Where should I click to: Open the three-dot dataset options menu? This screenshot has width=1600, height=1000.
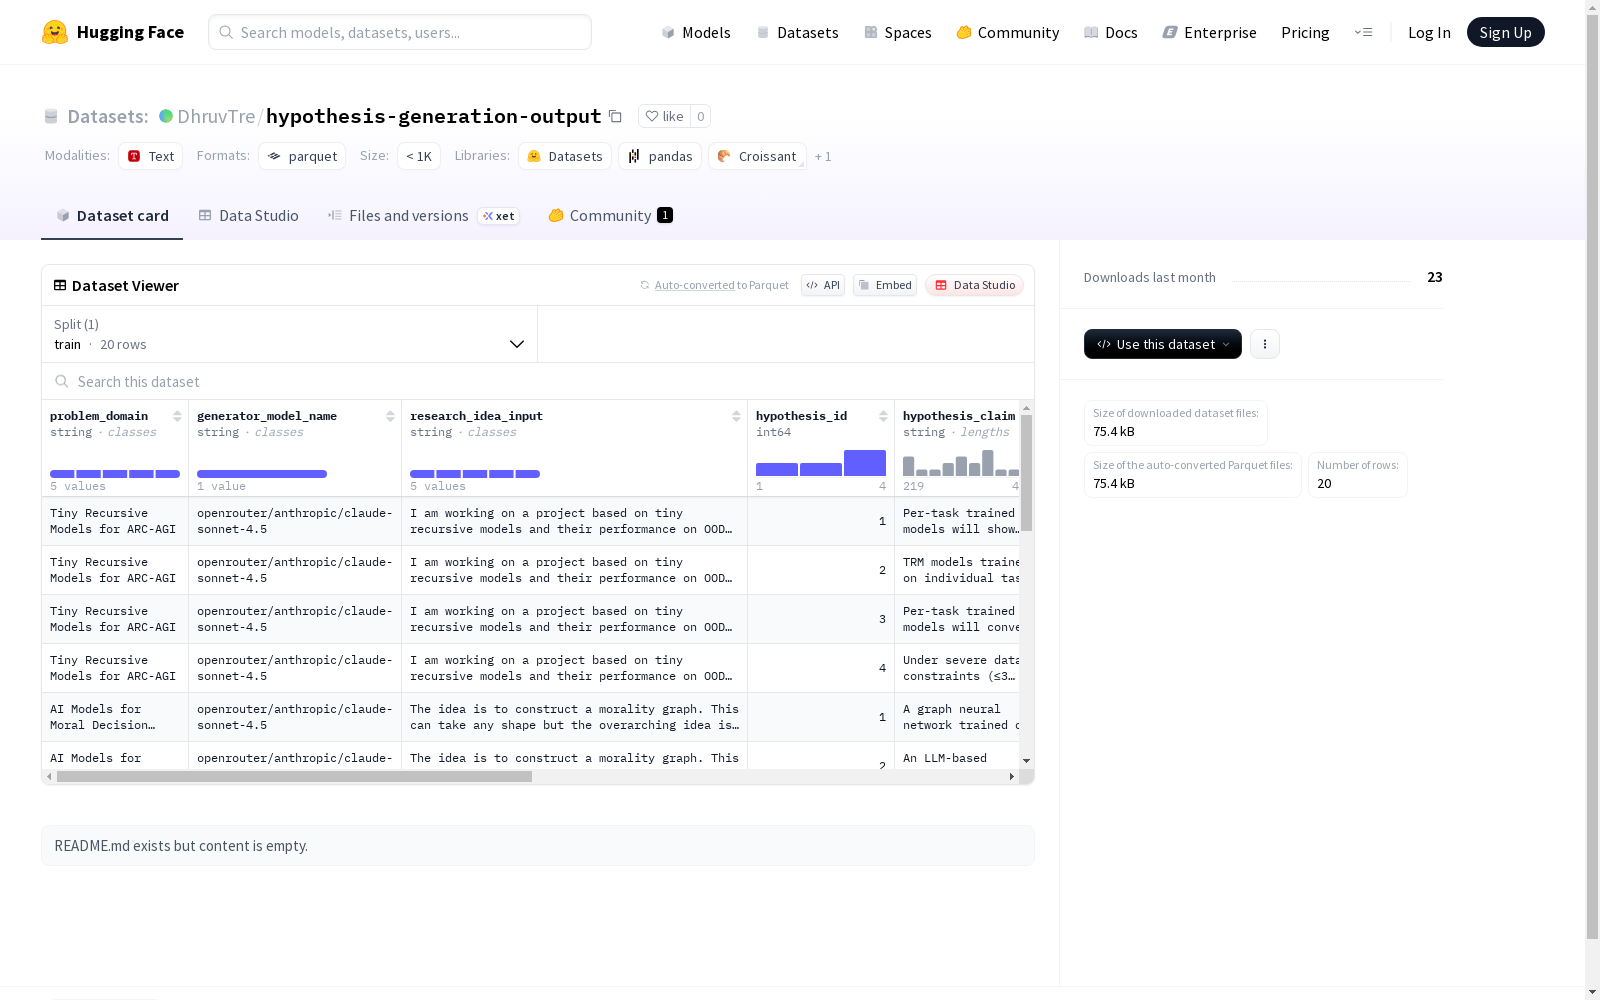(1265, 344)
